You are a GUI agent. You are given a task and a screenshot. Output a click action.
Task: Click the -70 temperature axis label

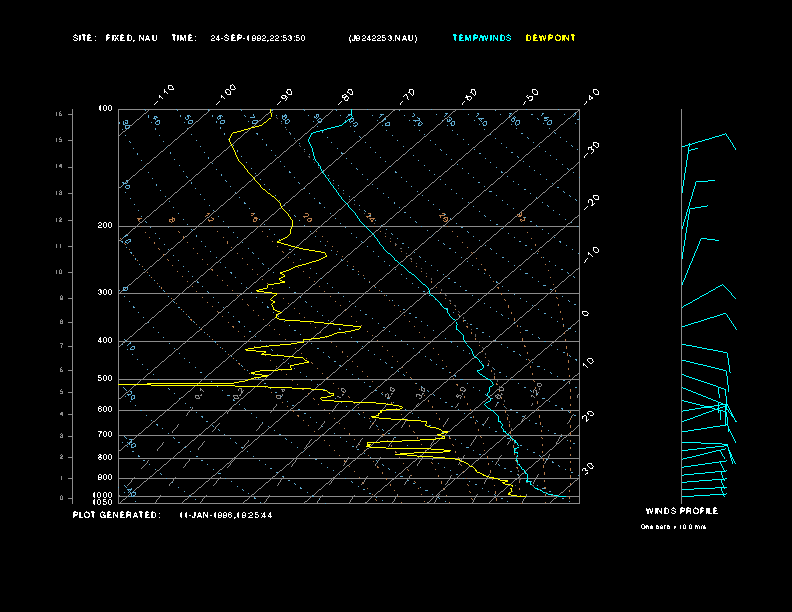pyautogui.click(x=408, y=96)
